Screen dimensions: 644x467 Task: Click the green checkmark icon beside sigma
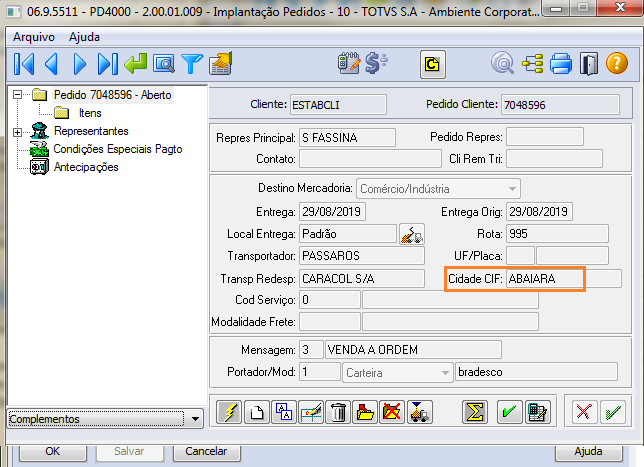510,412
